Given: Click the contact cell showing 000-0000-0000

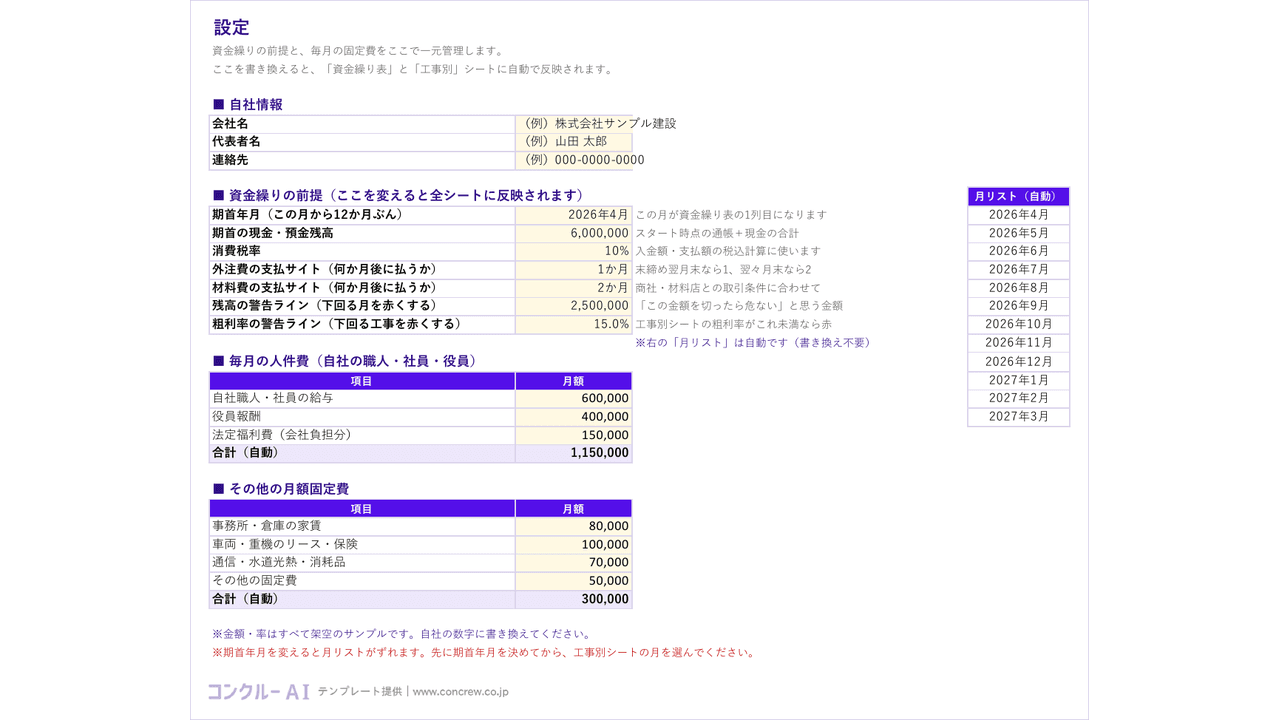Looking at the screenshot, I should (574, 160).
